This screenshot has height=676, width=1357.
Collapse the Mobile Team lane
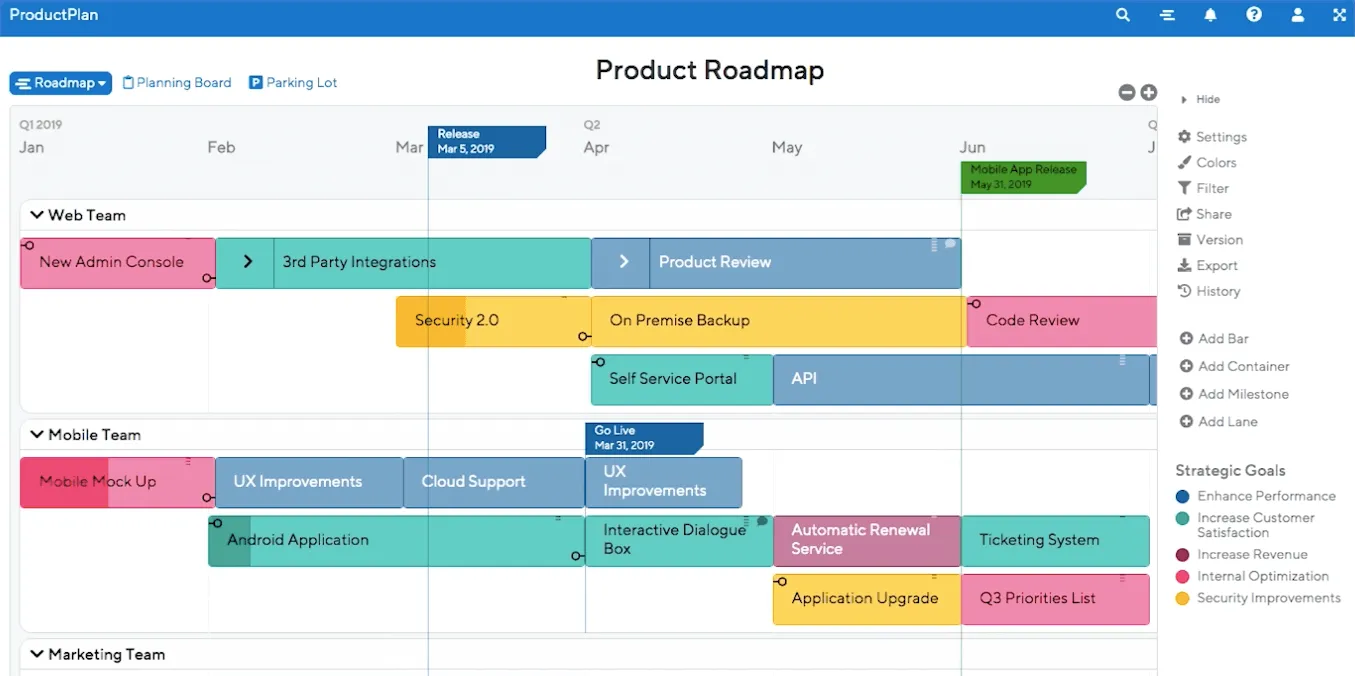[37, 434]
